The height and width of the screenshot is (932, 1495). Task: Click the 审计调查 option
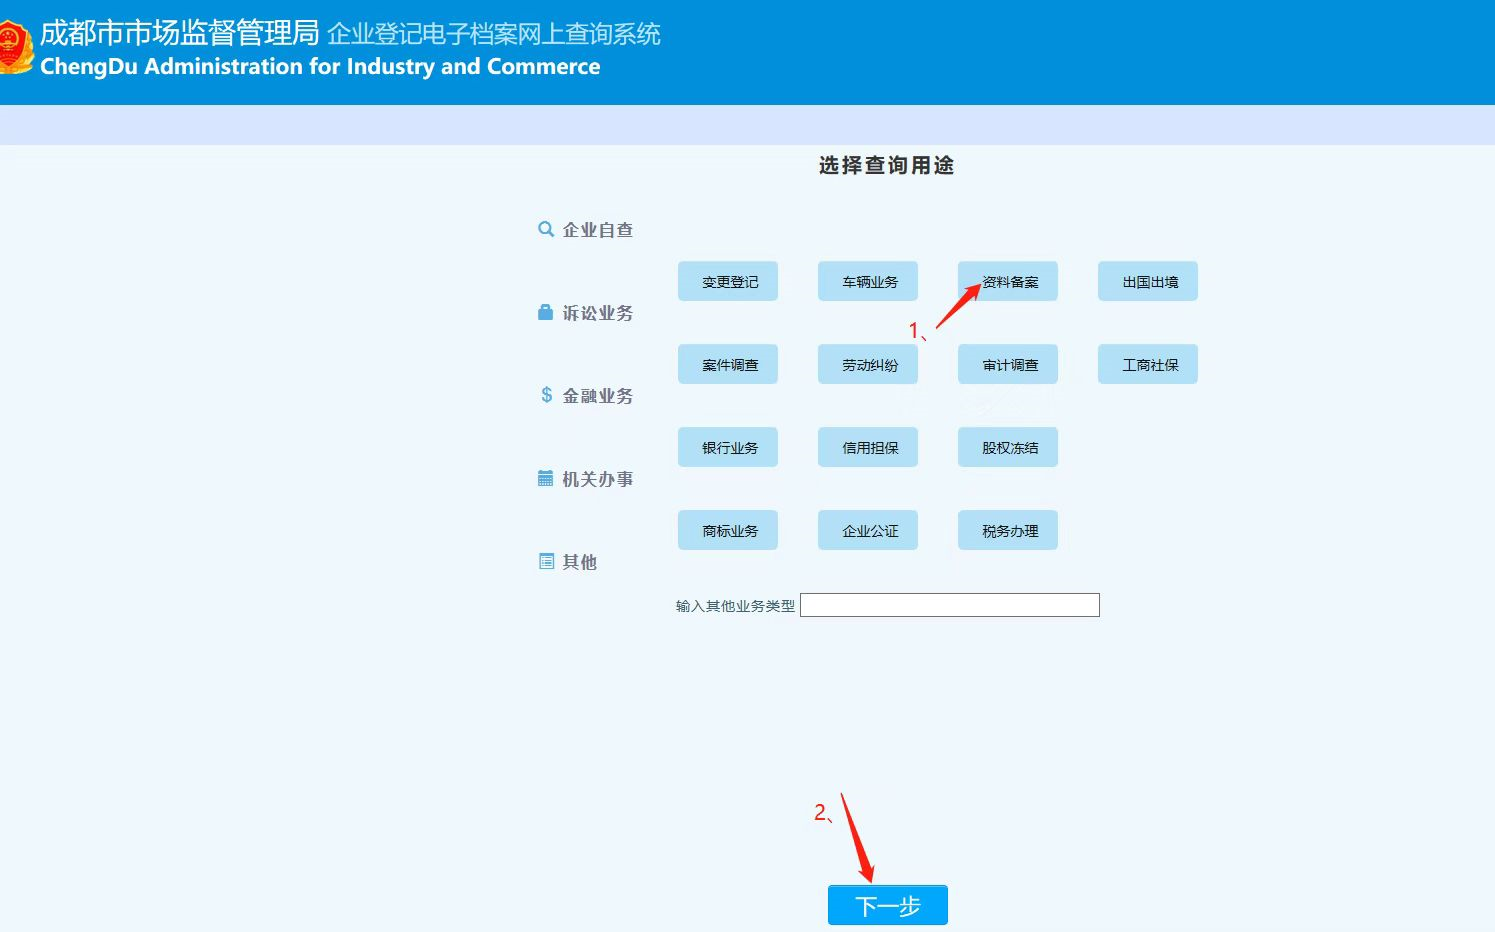1008,365
